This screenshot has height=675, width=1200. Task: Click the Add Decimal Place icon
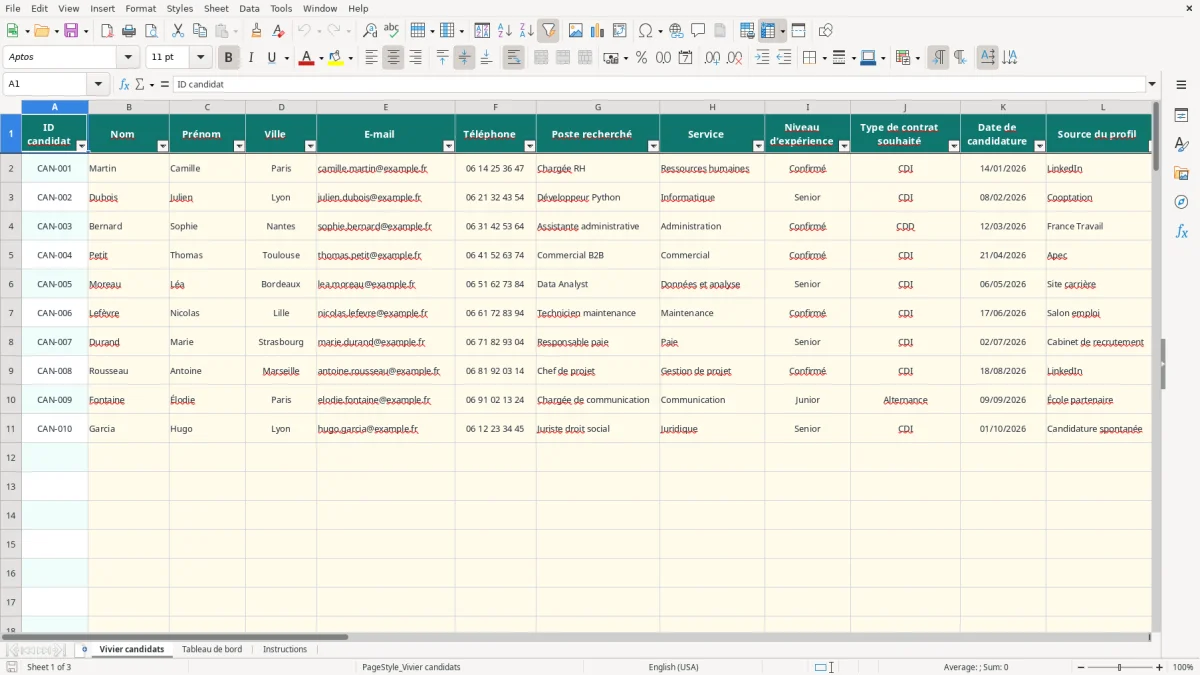tap(712, 58)
